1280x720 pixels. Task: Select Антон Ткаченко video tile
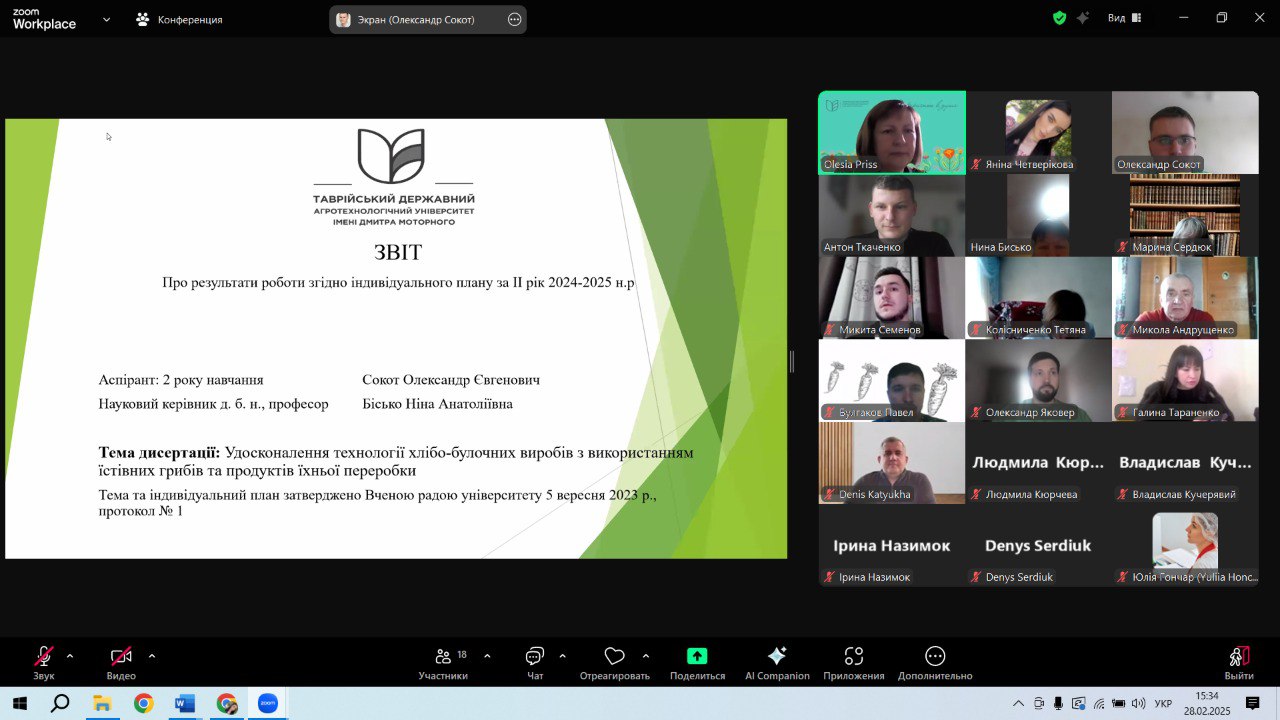tap(892, 215)
